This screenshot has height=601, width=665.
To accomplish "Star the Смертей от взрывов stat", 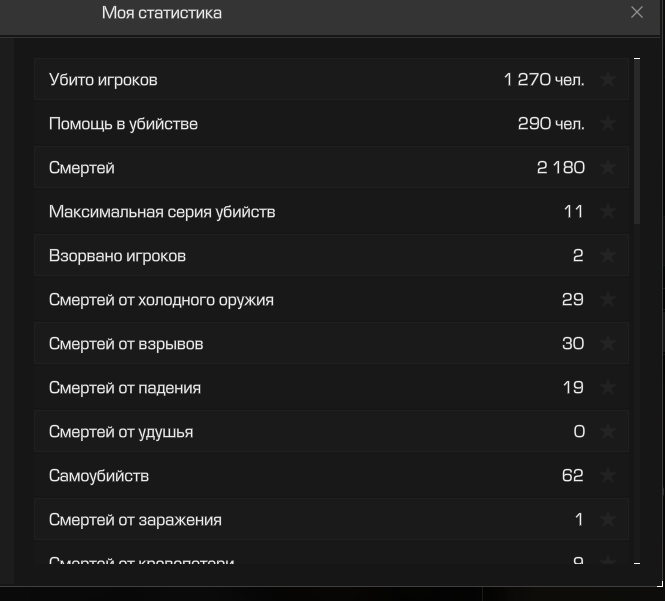I will tap(608, 343).
